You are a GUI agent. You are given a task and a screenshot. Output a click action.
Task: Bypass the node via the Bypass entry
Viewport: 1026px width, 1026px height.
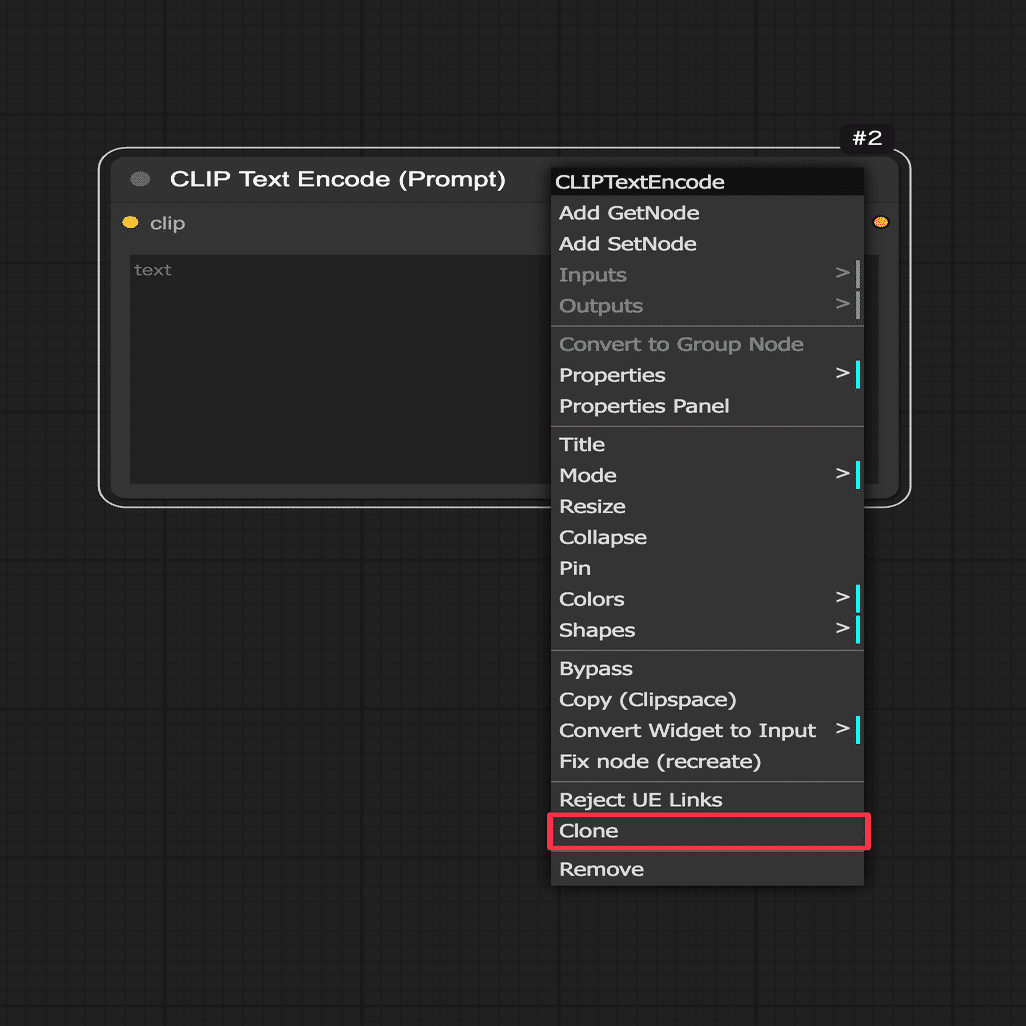(x=707, y=669)
